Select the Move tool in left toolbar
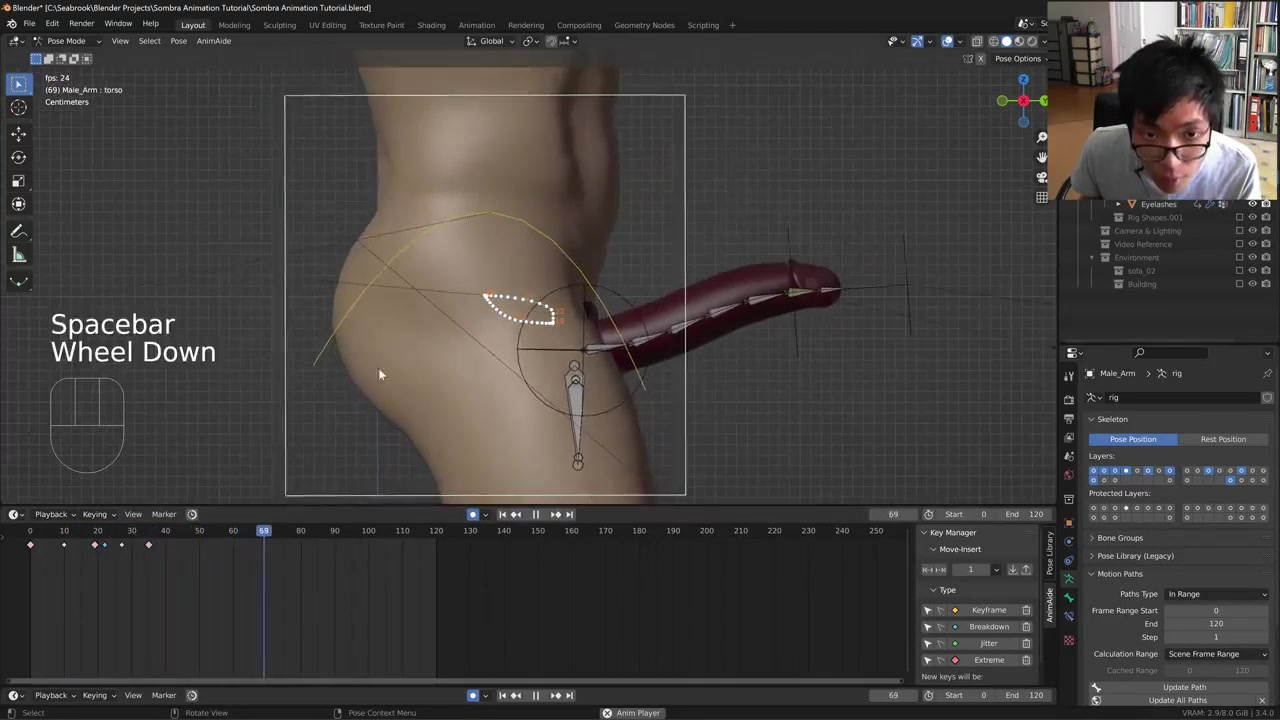The width and height of the screenshot is (1280, 720). click(18, 133)
